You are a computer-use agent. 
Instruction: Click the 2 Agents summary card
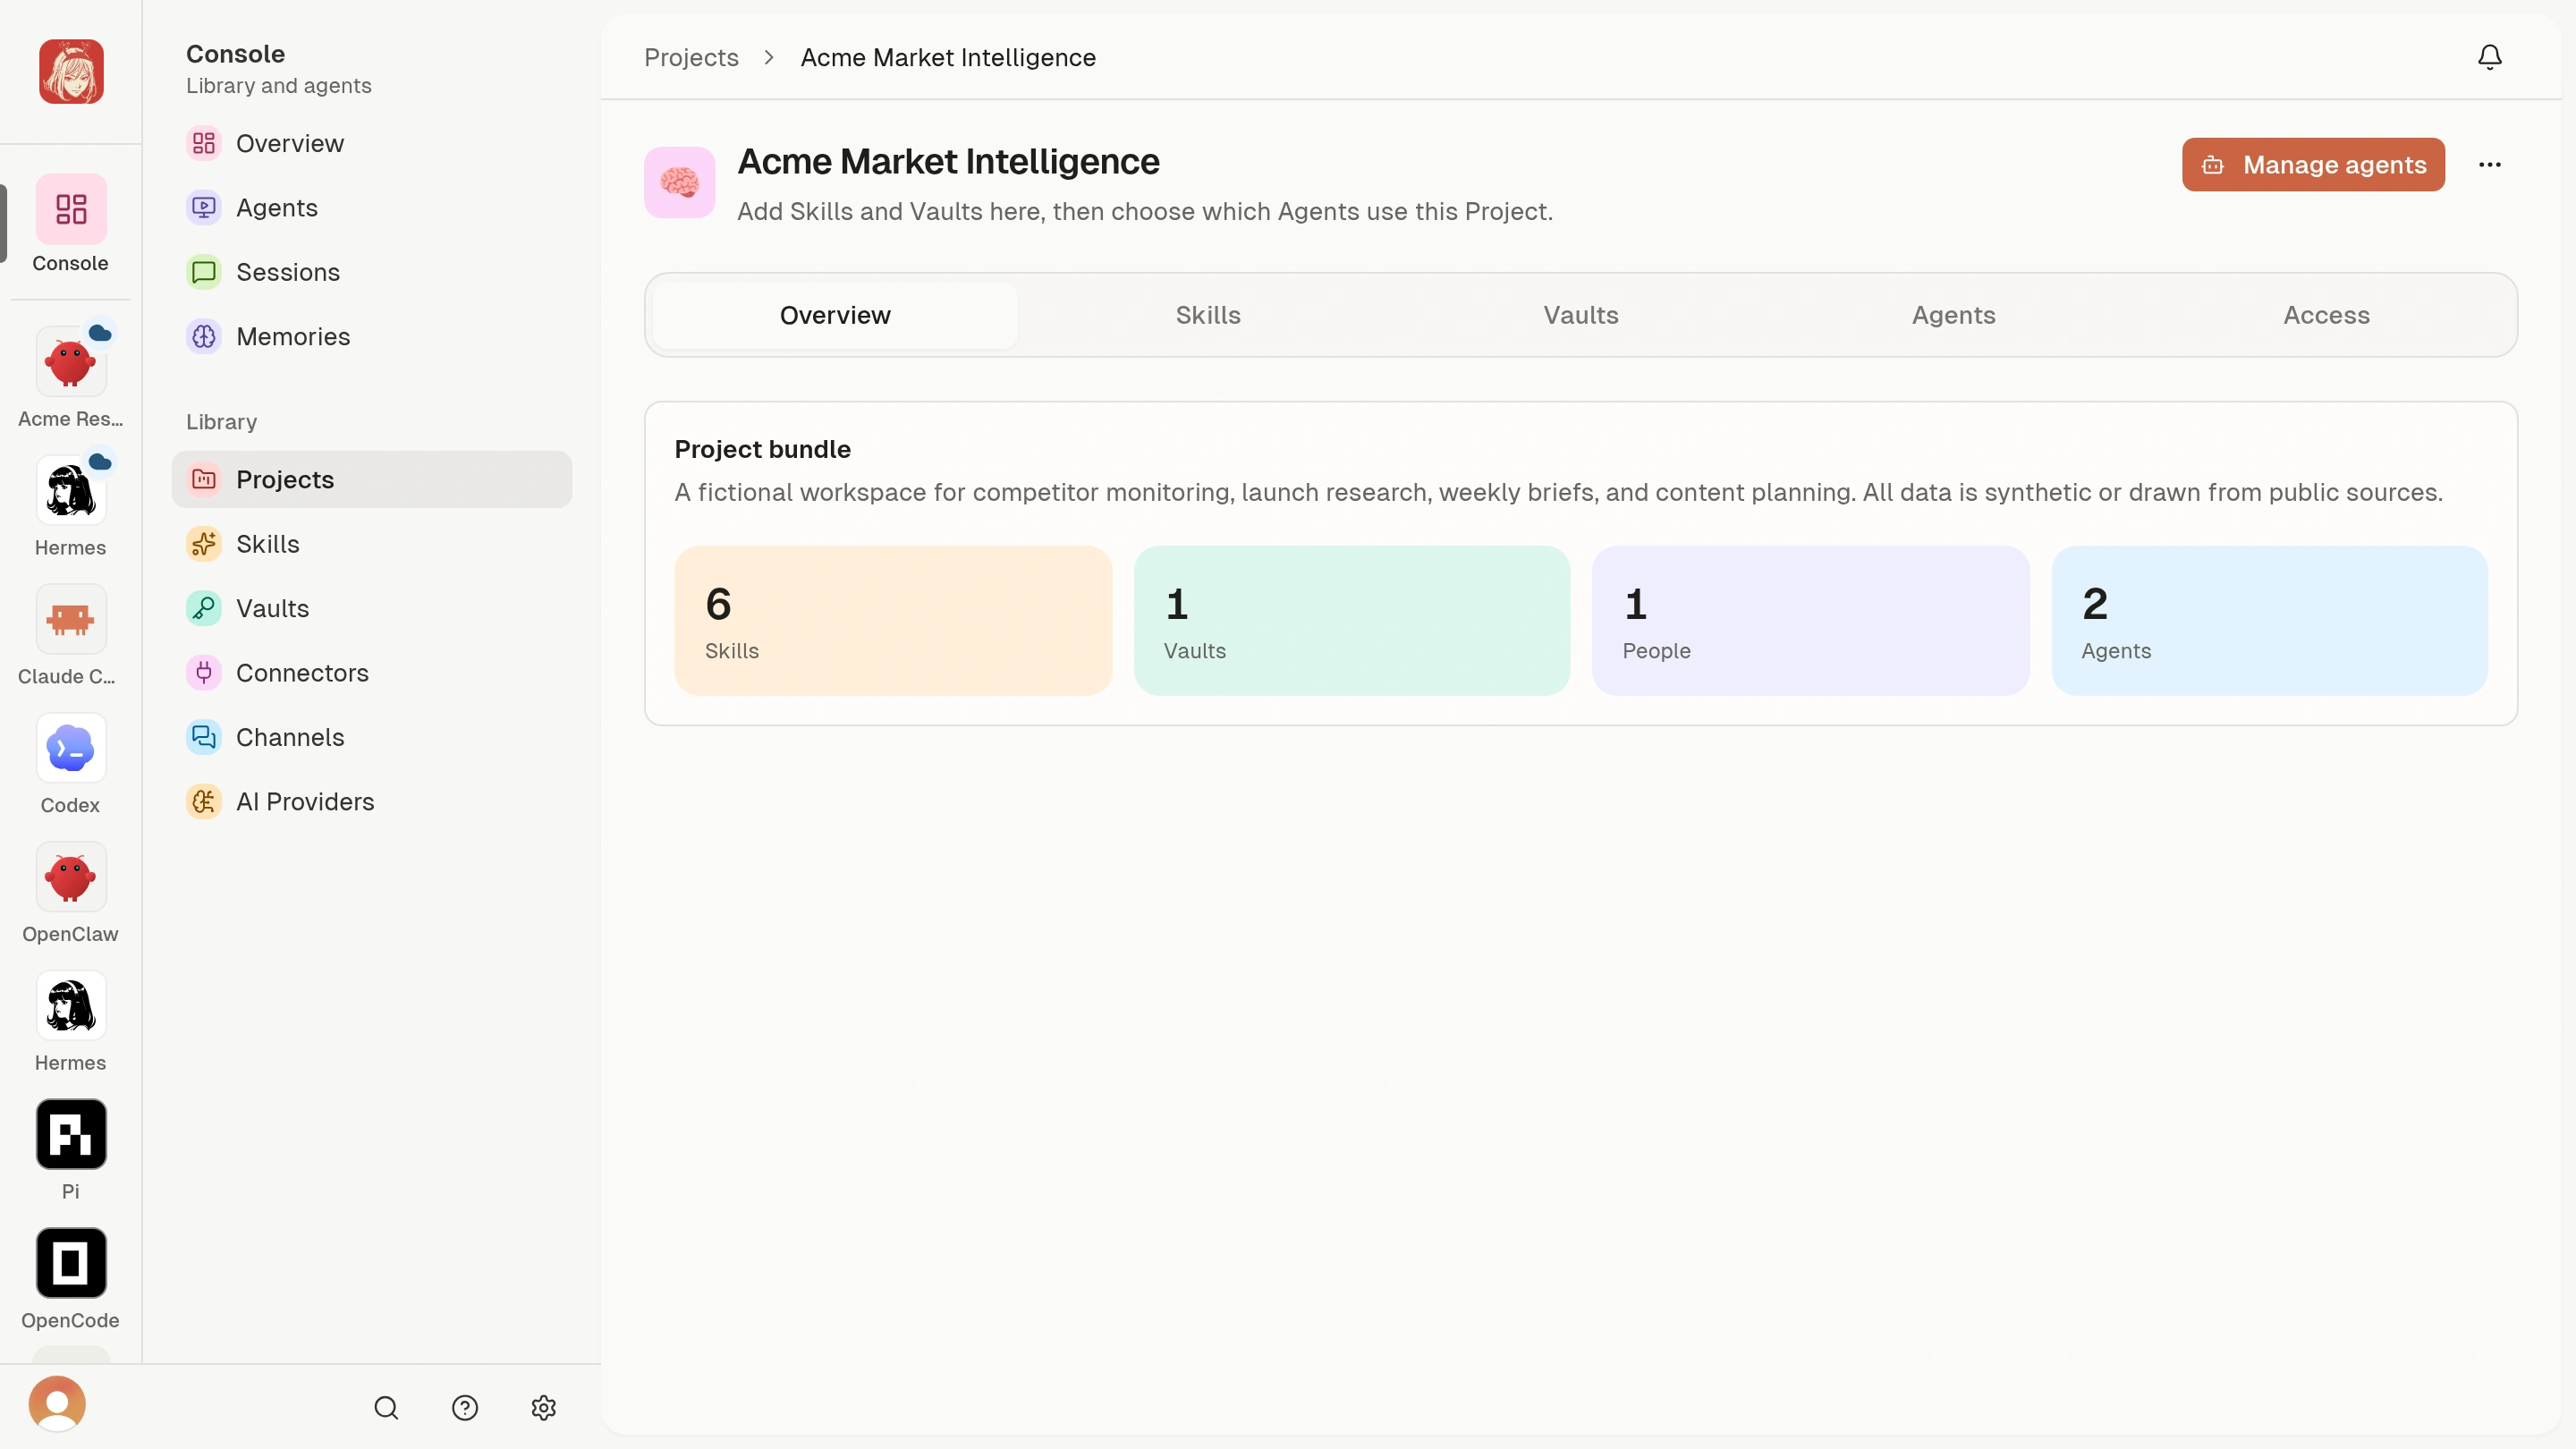pos(2270,621)
